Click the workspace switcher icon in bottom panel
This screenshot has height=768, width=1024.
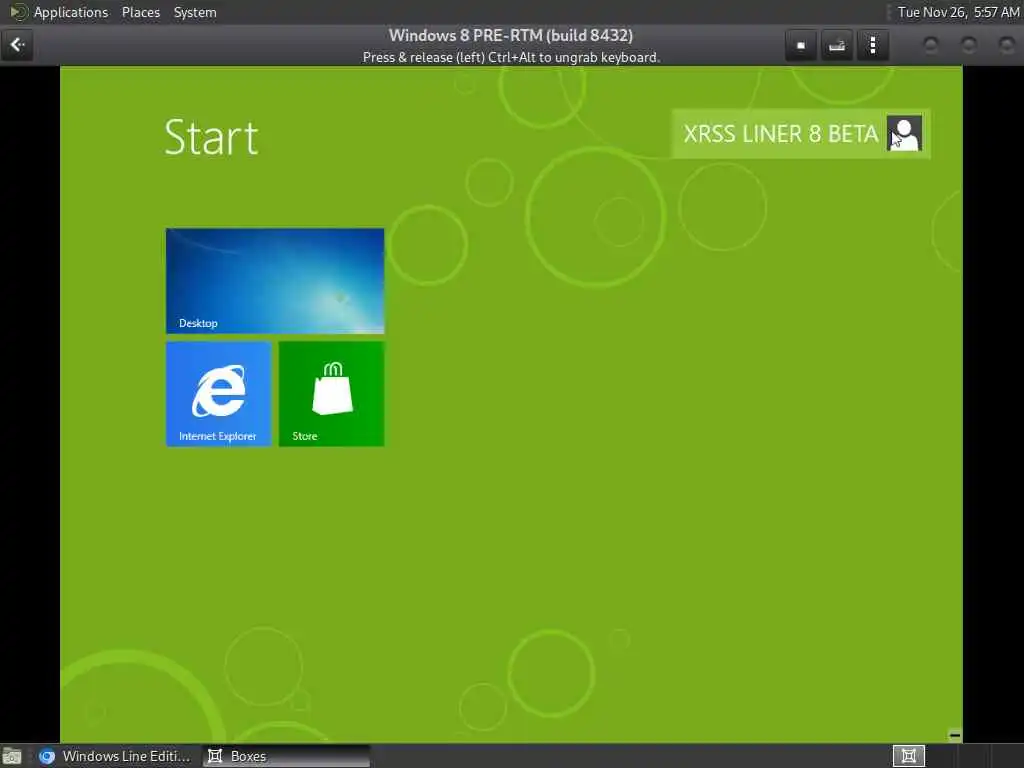coord(908,756)
